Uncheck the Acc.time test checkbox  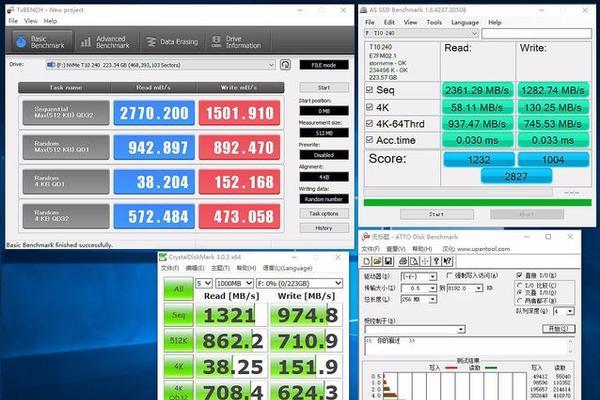pyautogui.click(x=369, y=140)
